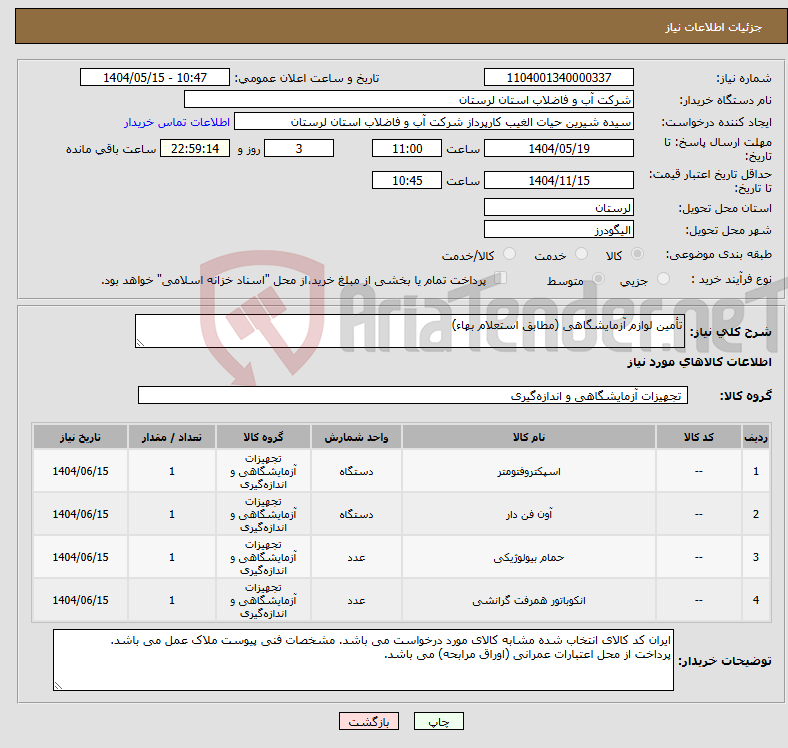The width and height of the screenshot is (788, 748).
Task: Click the کد کالا column header
Action: (x=699, y=437)
